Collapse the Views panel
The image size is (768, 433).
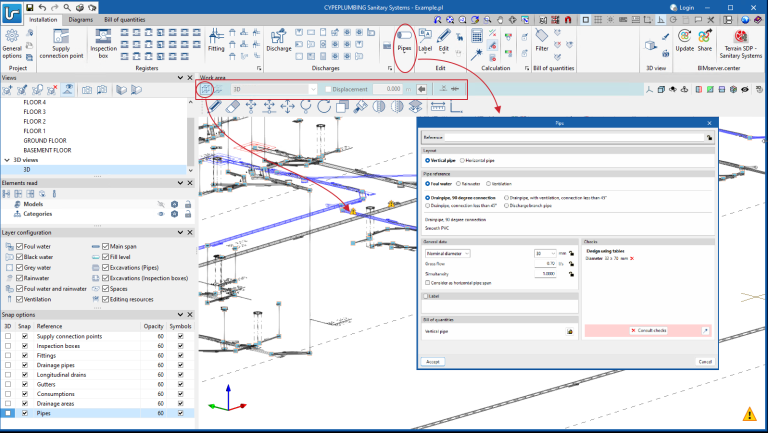click(x=180, y=78)
